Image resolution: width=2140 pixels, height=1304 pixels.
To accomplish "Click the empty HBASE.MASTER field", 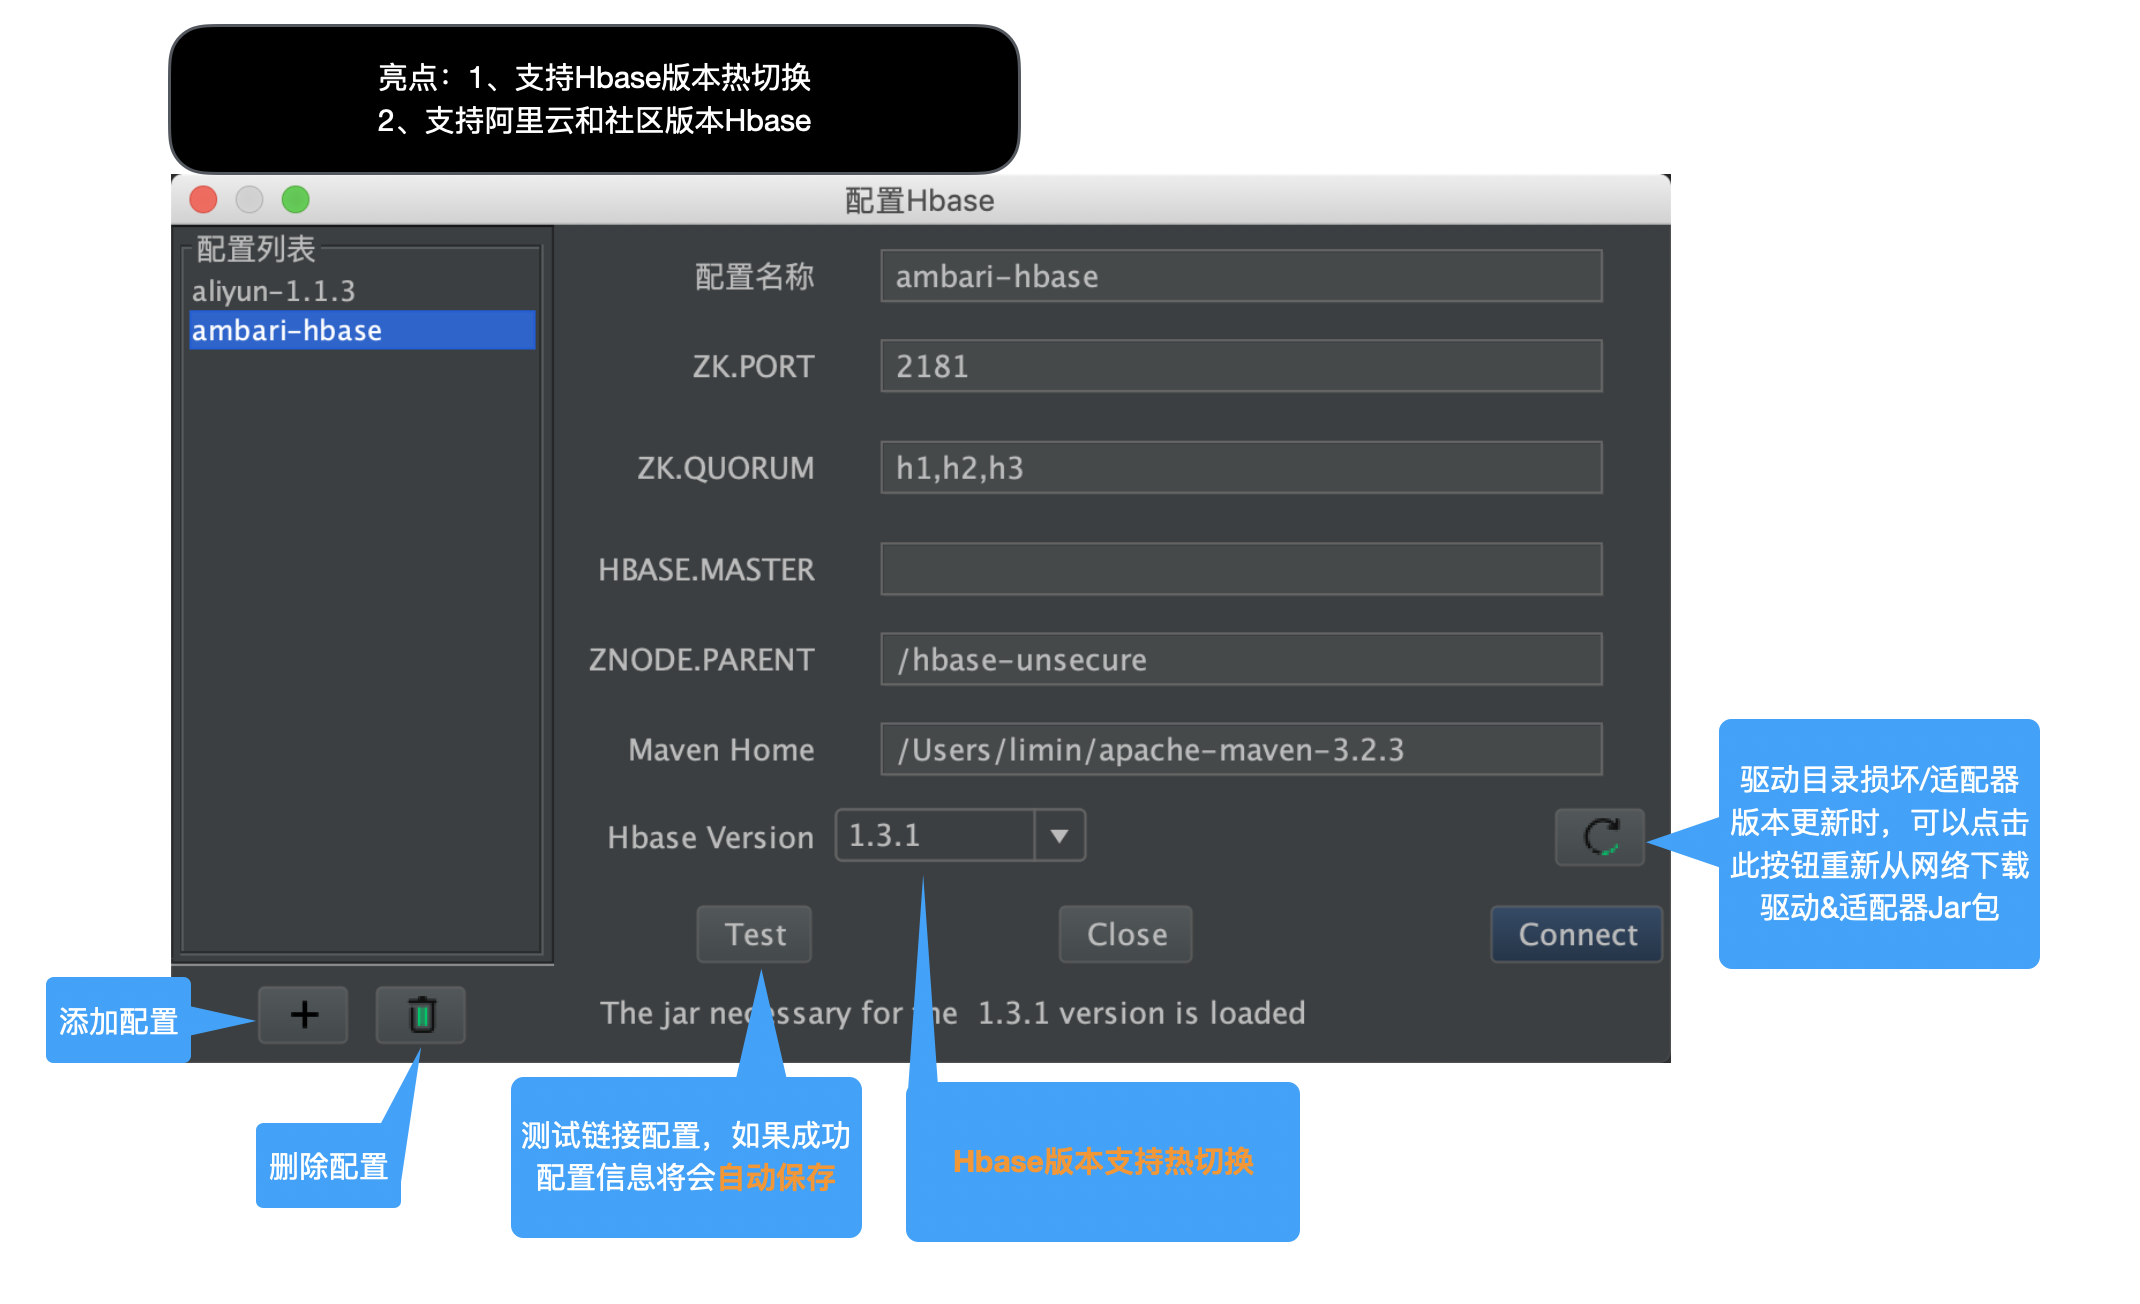I will point(1240,569).
